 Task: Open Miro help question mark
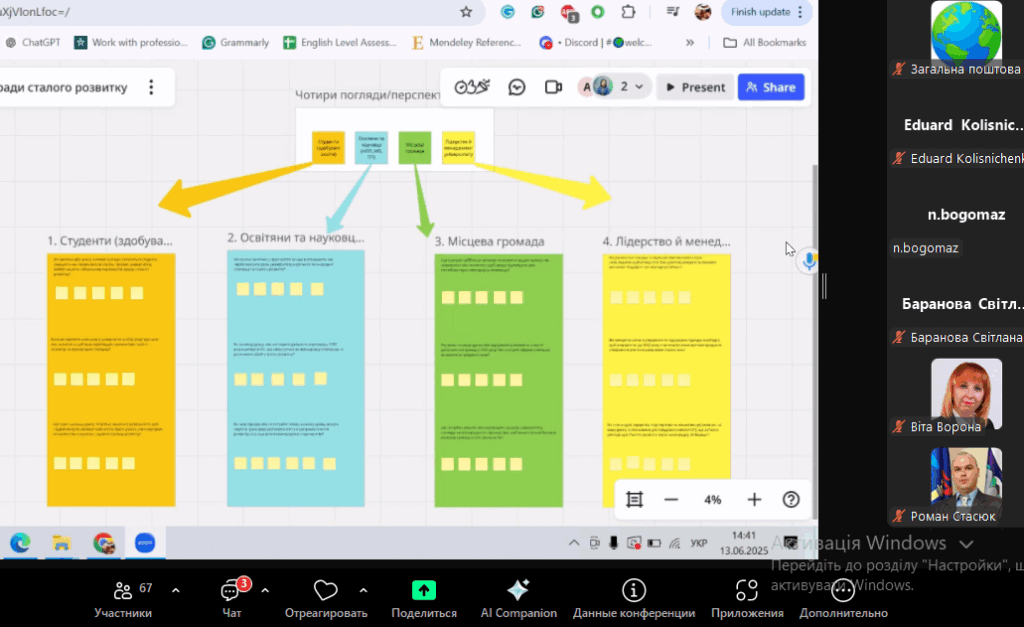point(791,500)
